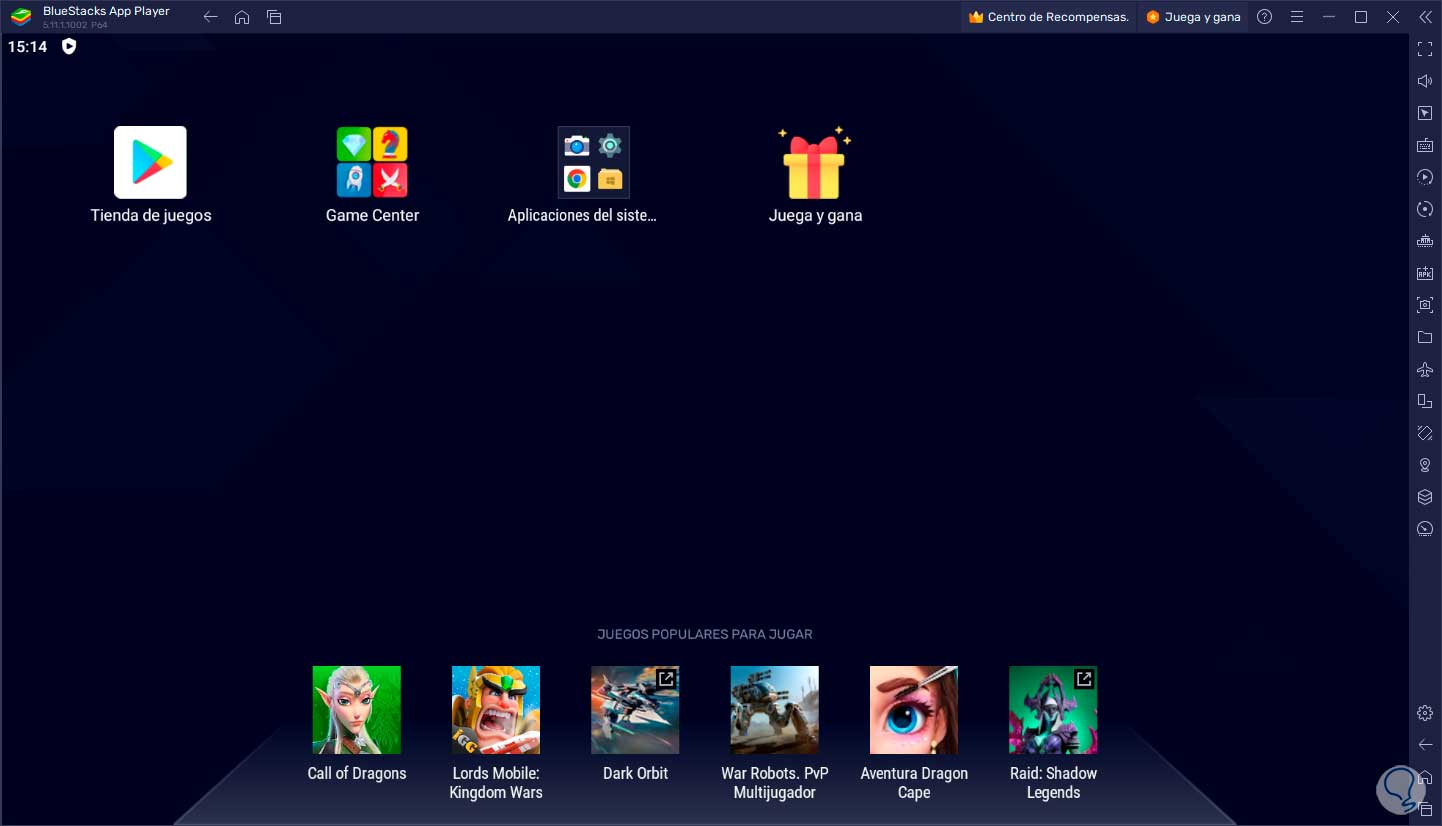Toggle the airplane mode icon

[x=1425, y=369]
